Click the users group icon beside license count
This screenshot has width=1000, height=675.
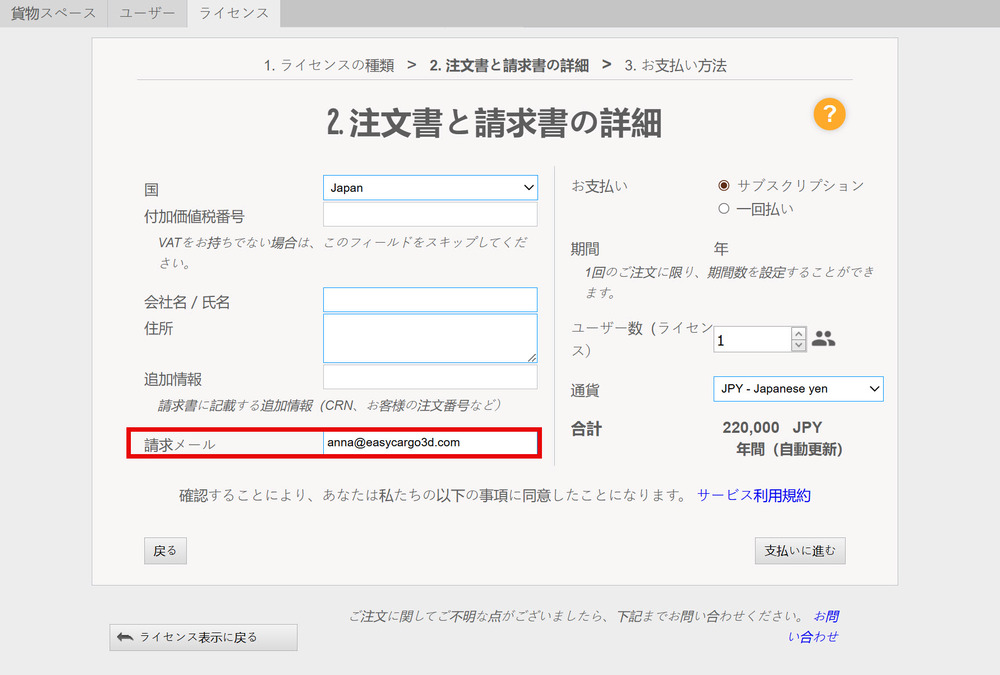823,339
